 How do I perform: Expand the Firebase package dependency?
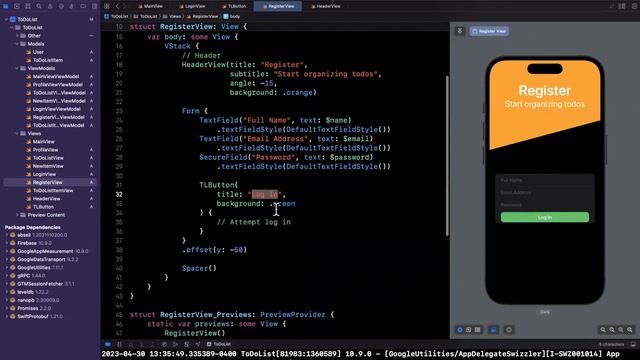(7, 243)
